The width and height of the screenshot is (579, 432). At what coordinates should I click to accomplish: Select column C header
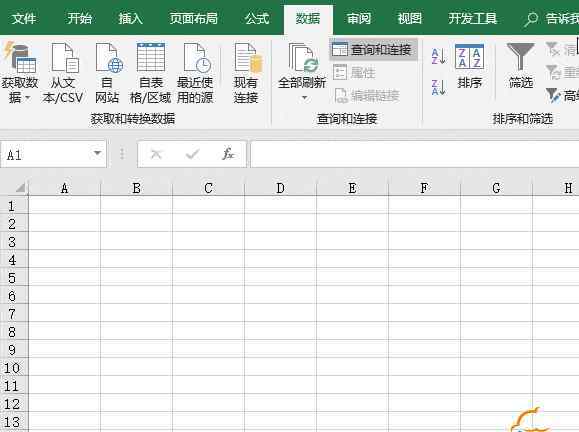click(208, 188)
